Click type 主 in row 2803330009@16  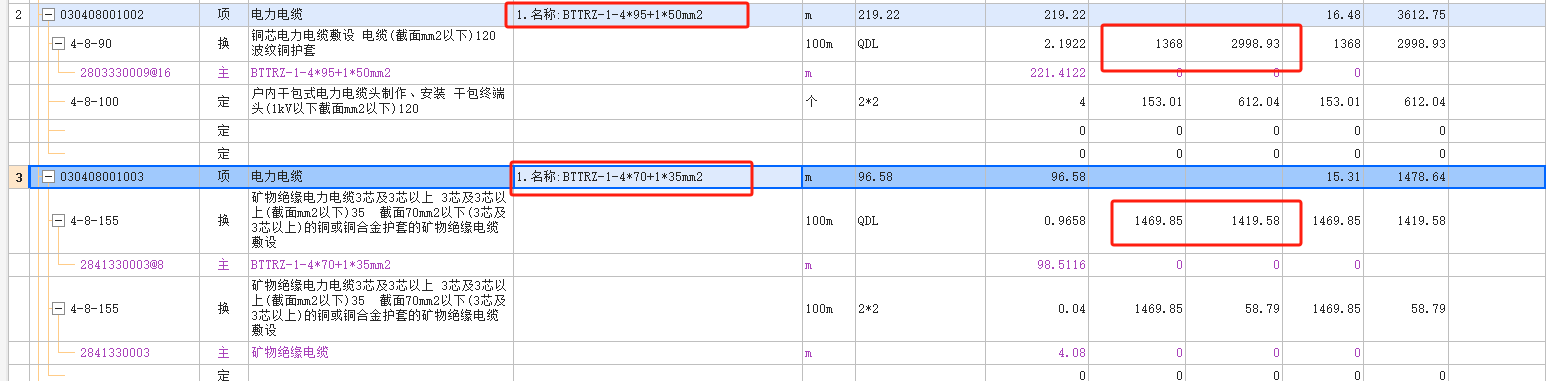[223, 73]
